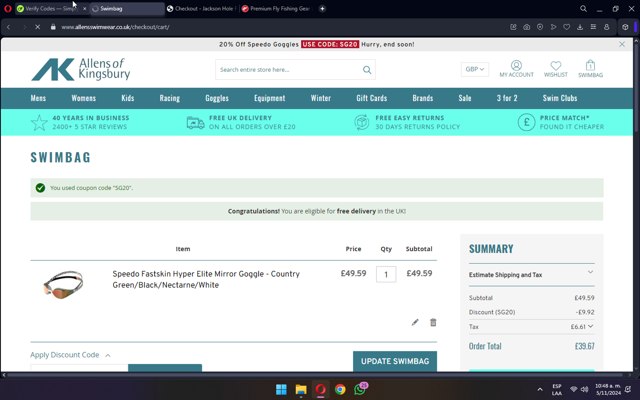Open the Wishlist

coord(556,69)
